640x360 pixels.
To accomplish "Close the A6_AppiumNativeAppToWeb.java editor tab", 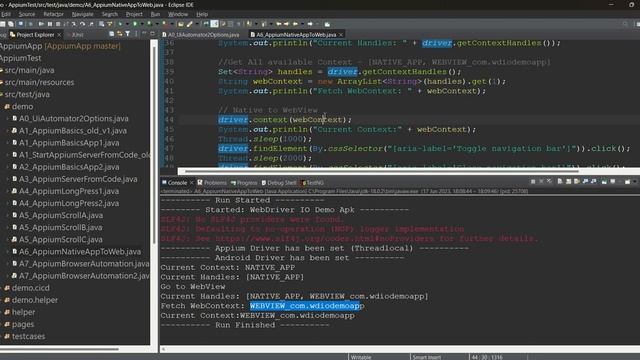I will pyautogui.click(x=341, y=35).
